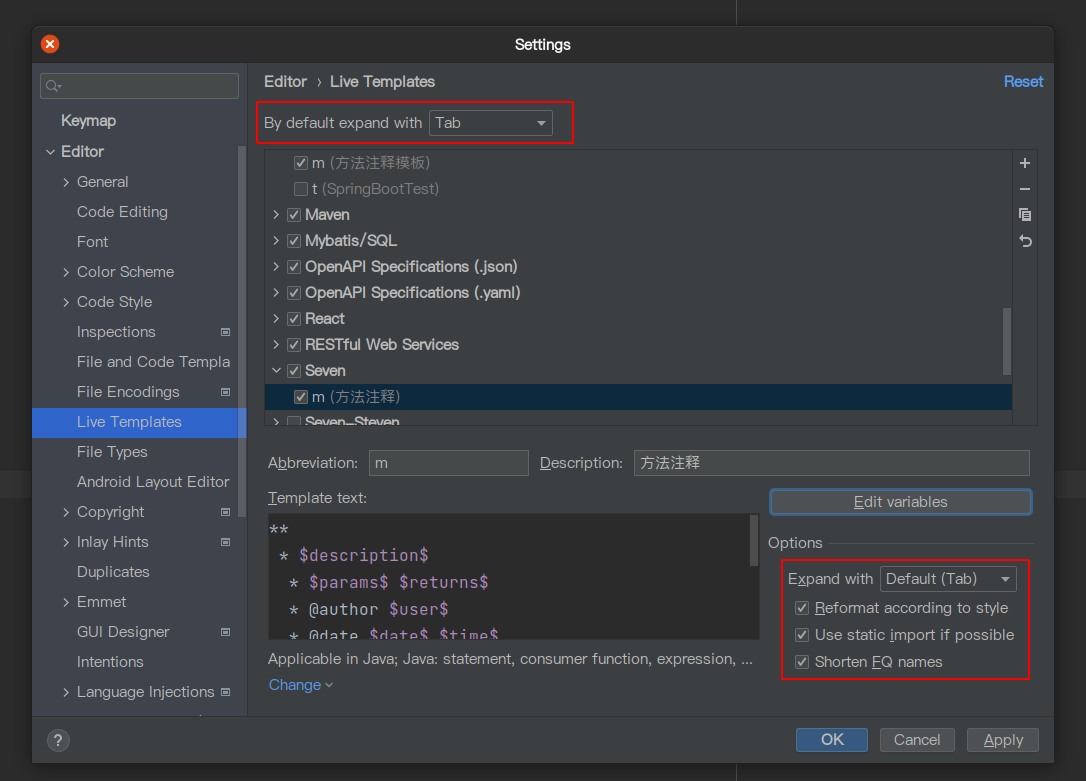1086x781 pixels.
Task: Click the Abbreviation input field
Action: tap(449, 463)
